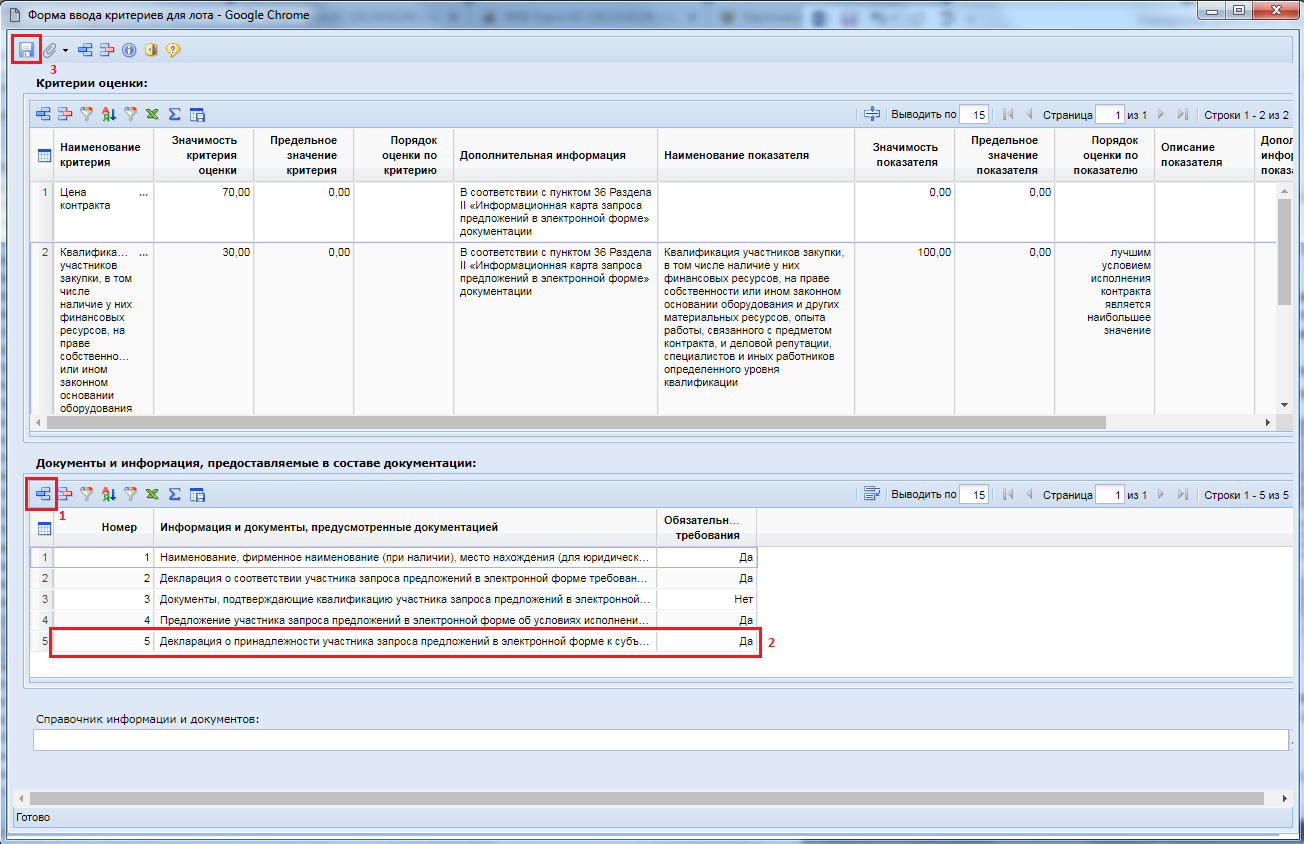Click the fit columns icon in criteria grid
Viewport: 1304px width, 844px height.
click(x=871, y=114)
